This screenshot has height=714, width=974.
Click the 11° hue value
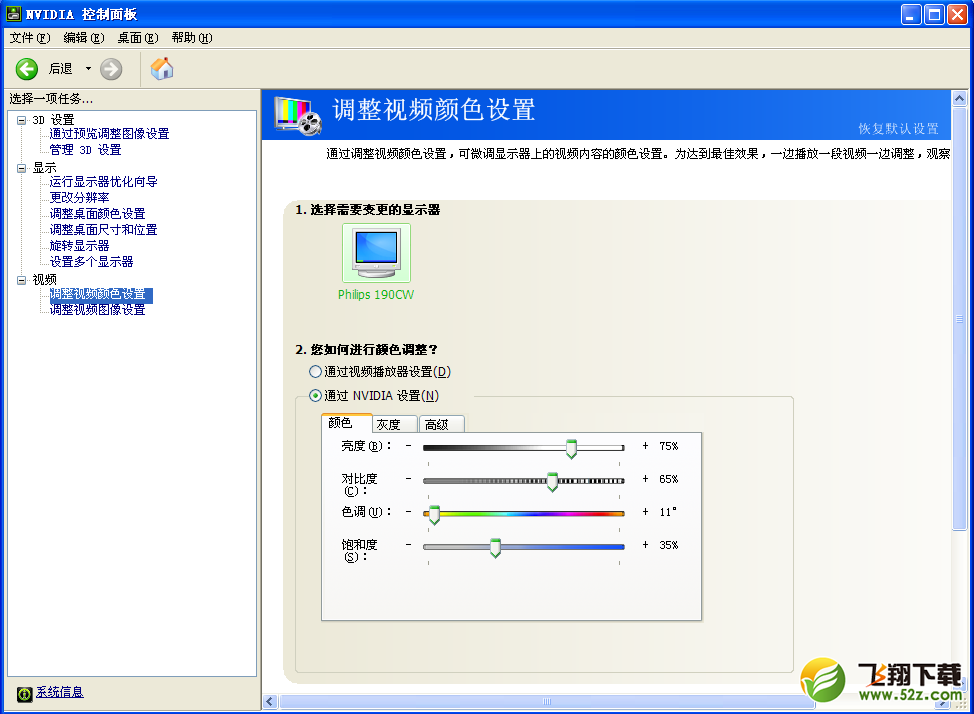click(x=668, y=512)
